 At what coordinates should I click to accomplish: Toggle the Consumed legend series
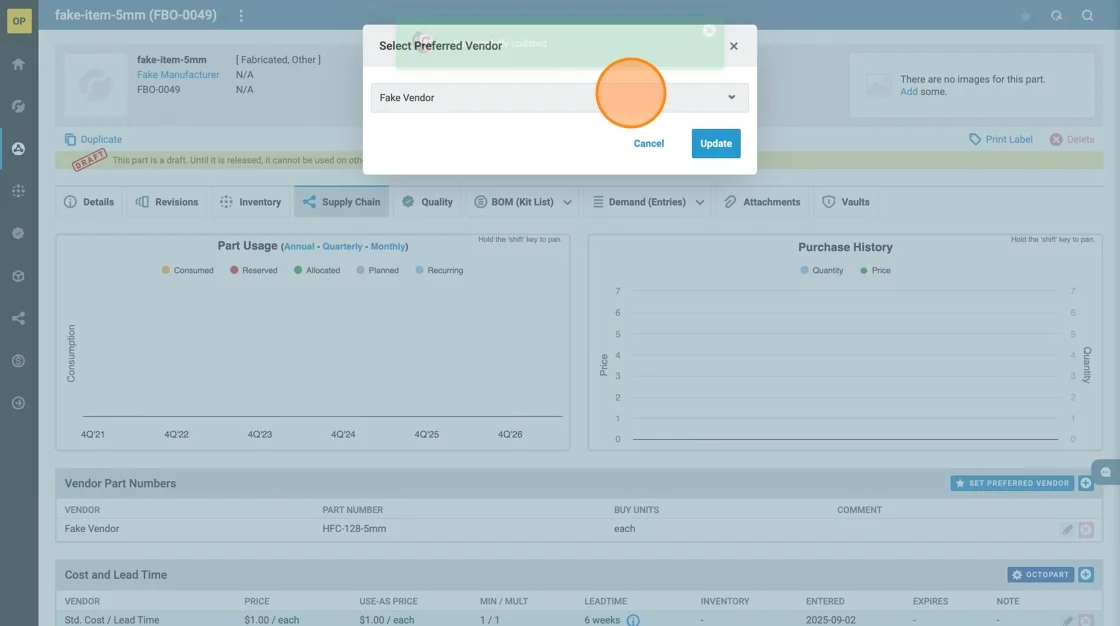coord(187,270)
